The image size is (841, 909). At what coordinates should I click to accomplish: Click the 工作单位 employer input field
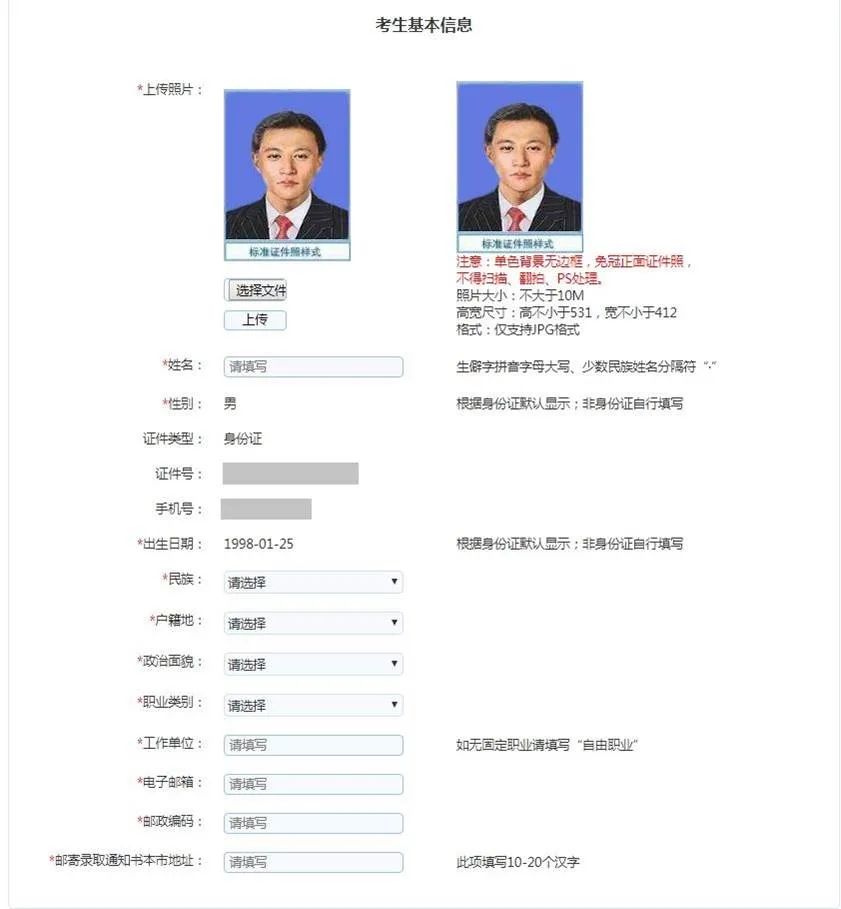(313, 745)
